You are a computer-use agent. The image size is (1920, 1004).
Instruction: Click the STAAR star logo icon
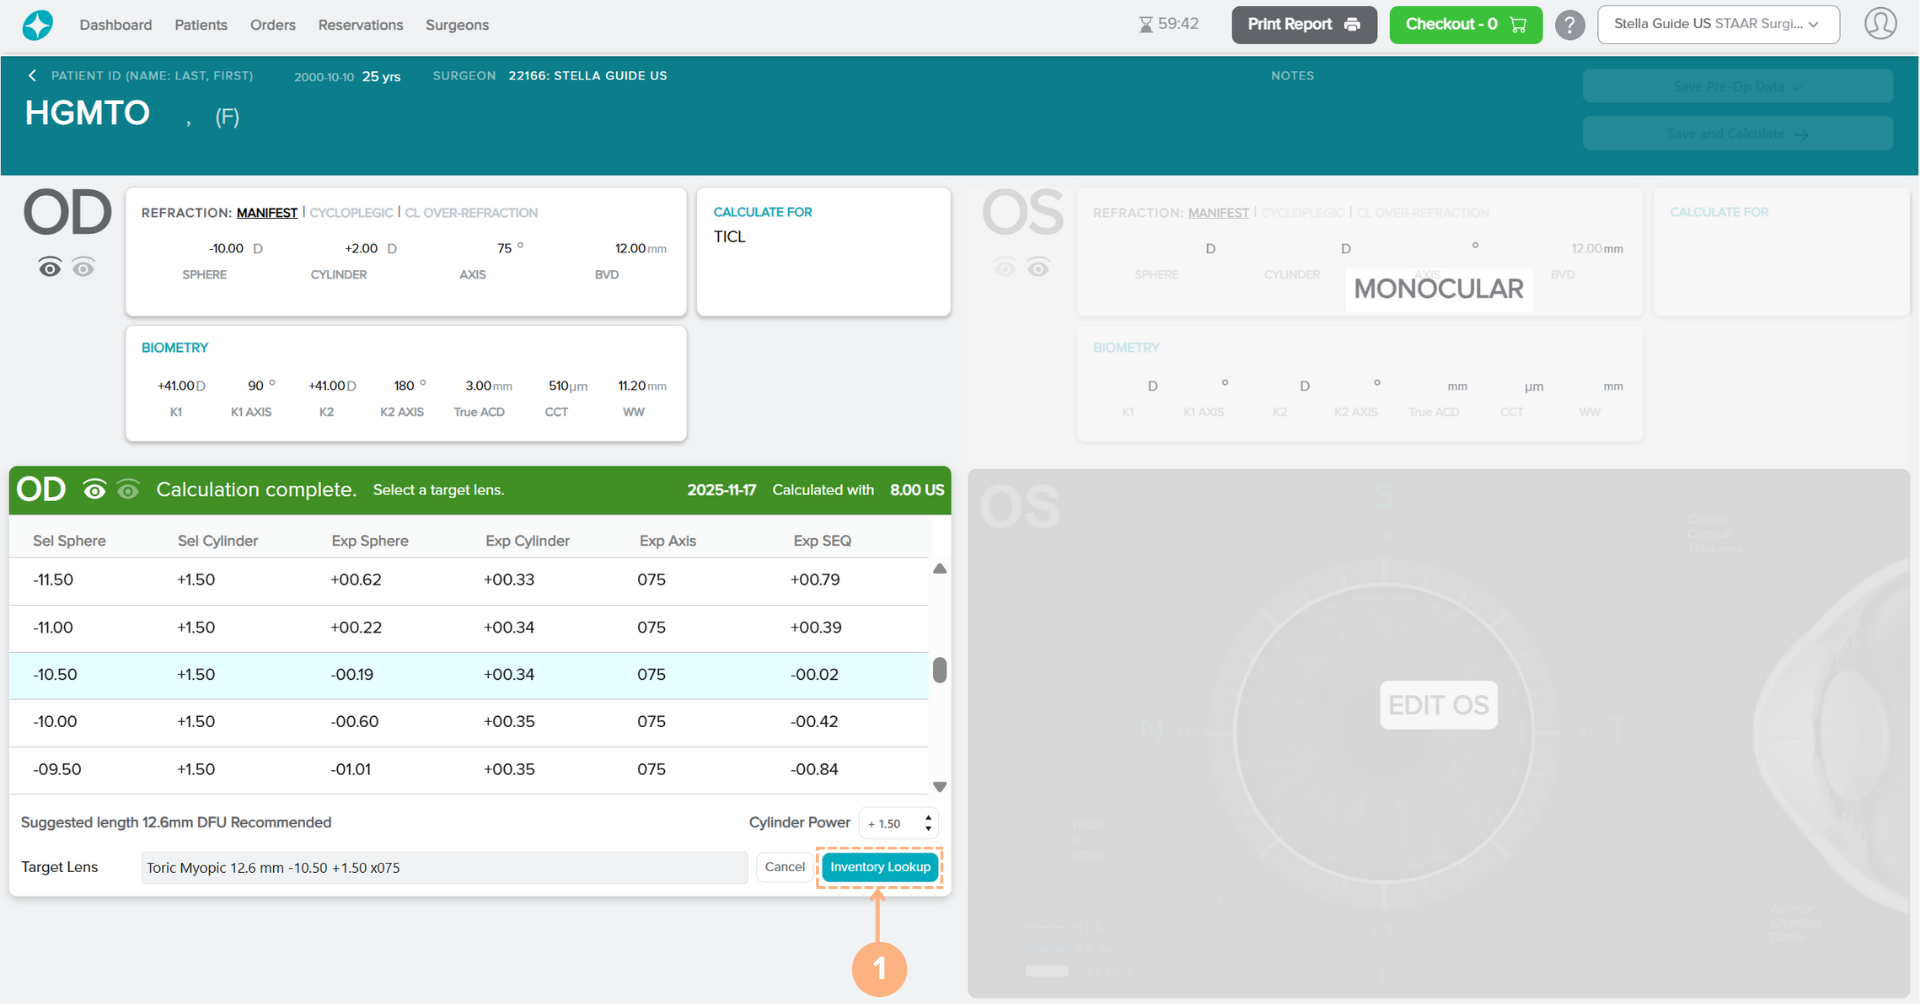coord(38,25)
